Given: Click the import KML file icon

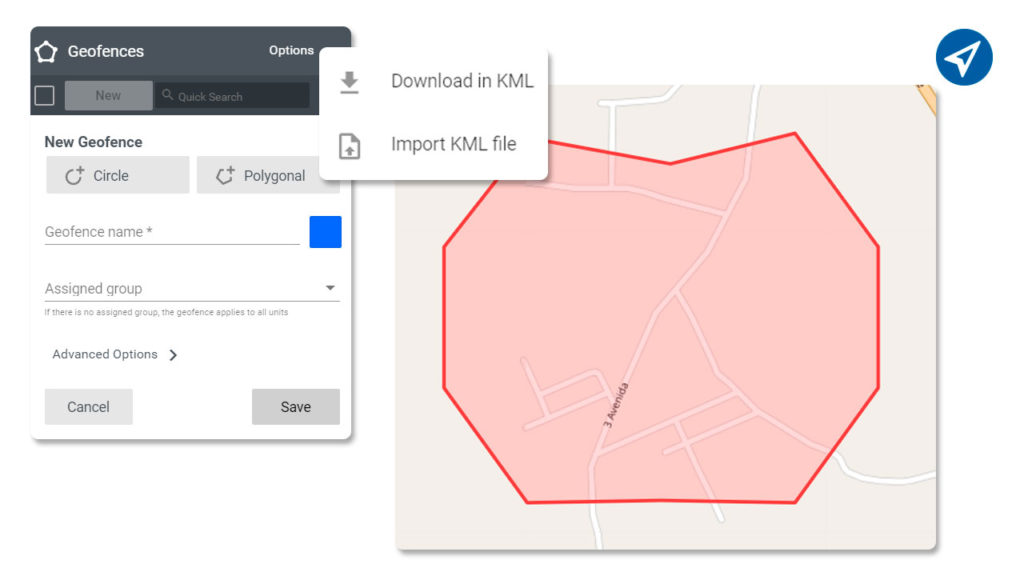Looking at the screenshot, I should 349,146.
